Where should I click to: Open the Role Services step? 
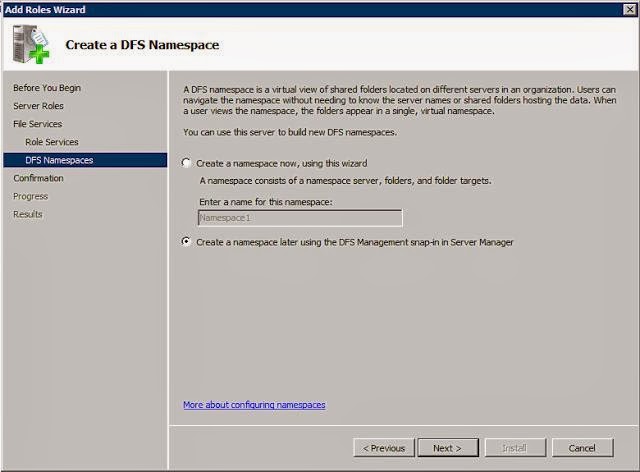point(52,142)
